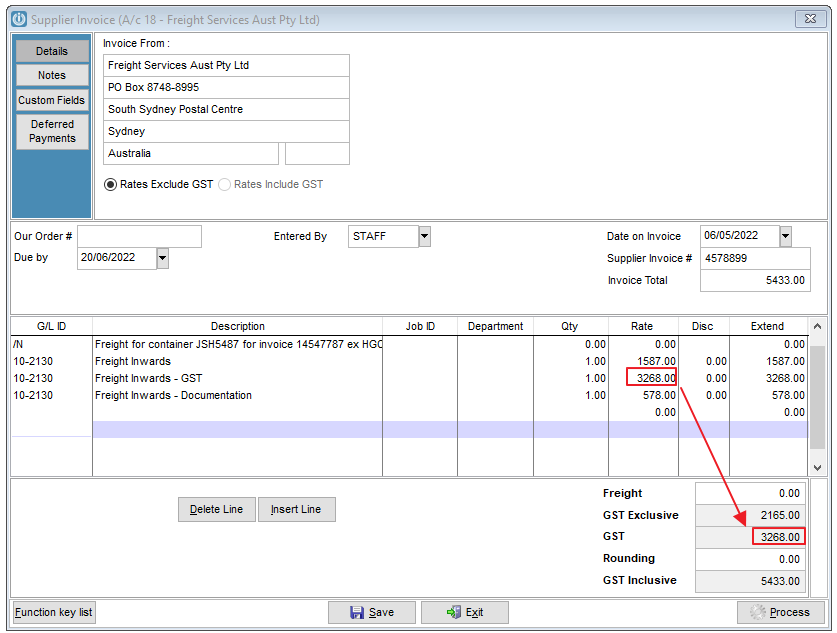Click the GST total value 3268.00
Viewport: 837px width, 633px height.
pos(750,537)
